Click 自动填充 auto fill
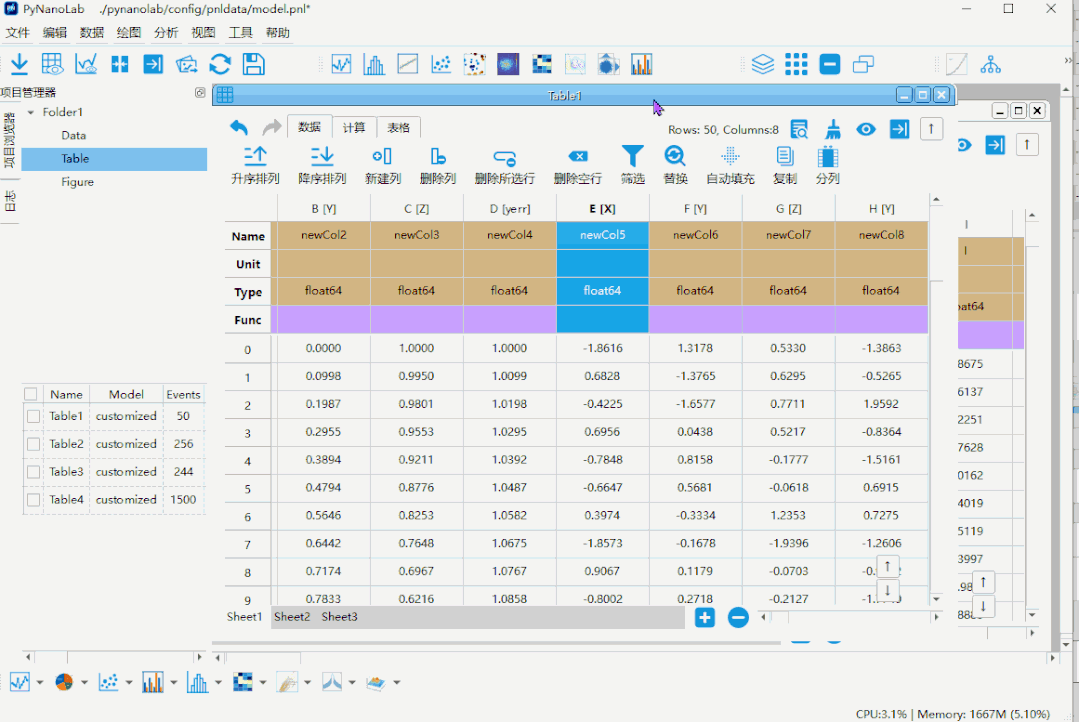Image resolution: width=1079 pixels, height=722 pixels. click(x=730, y=166)
